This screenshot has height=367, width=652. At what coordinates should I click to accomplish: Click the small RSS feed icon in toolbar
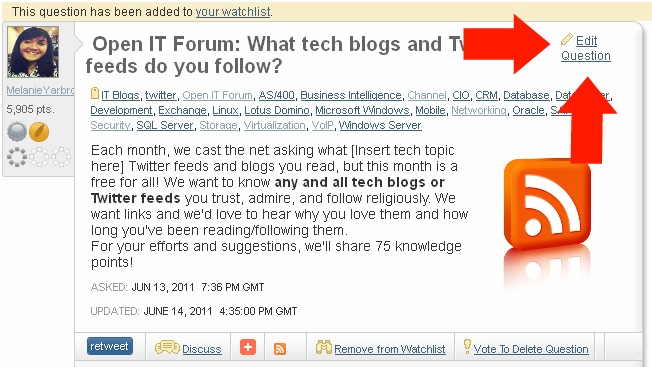click(x=280, y=349)
